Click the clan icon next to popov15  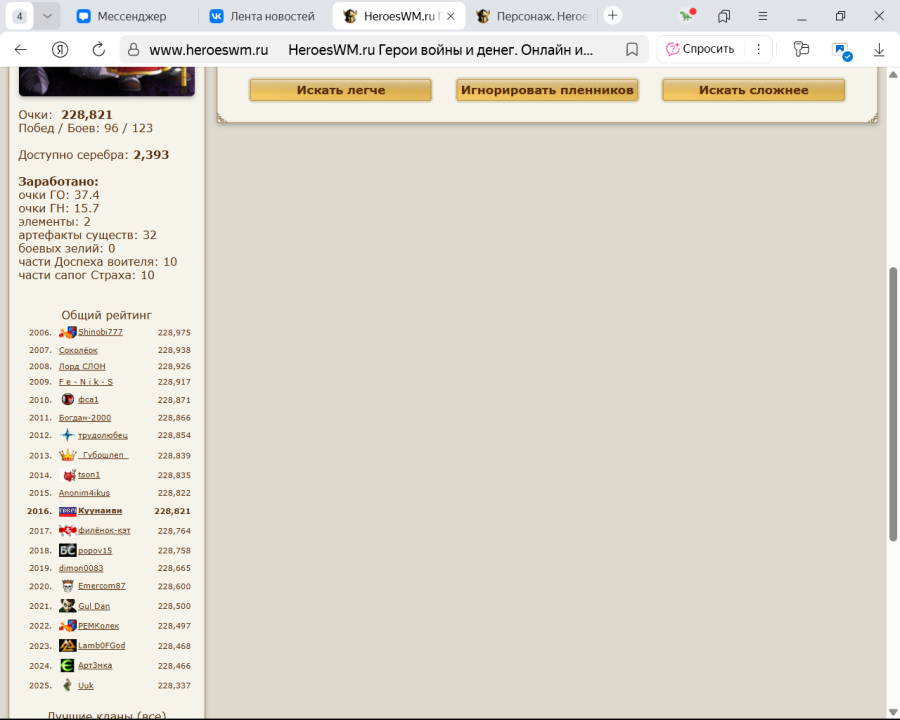pyautogui.click(x=67, y=550)
